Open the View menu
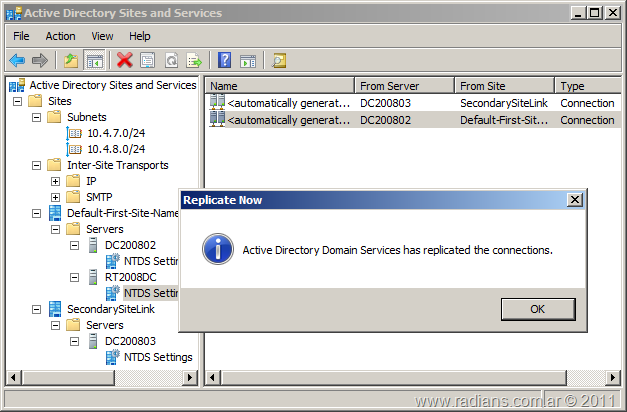This screenshot has height=412, width=627. pyautogui.click(x=102, y=36)
